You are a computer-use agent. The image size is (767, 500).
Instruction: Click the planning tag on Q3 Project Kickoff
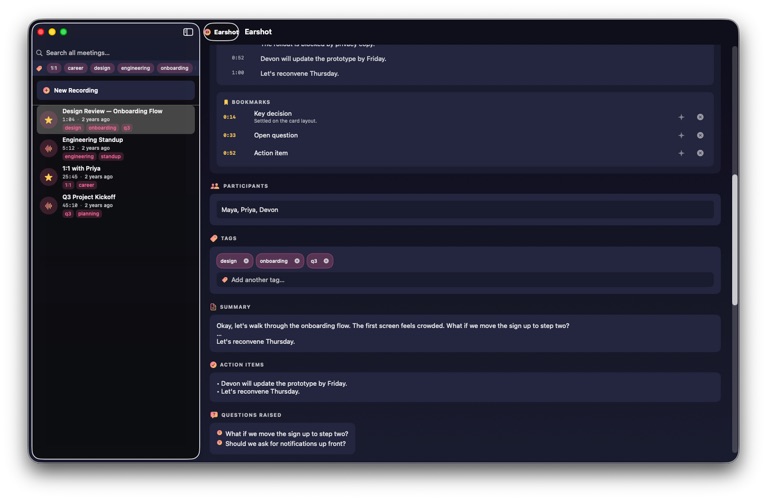coord(89,214)
